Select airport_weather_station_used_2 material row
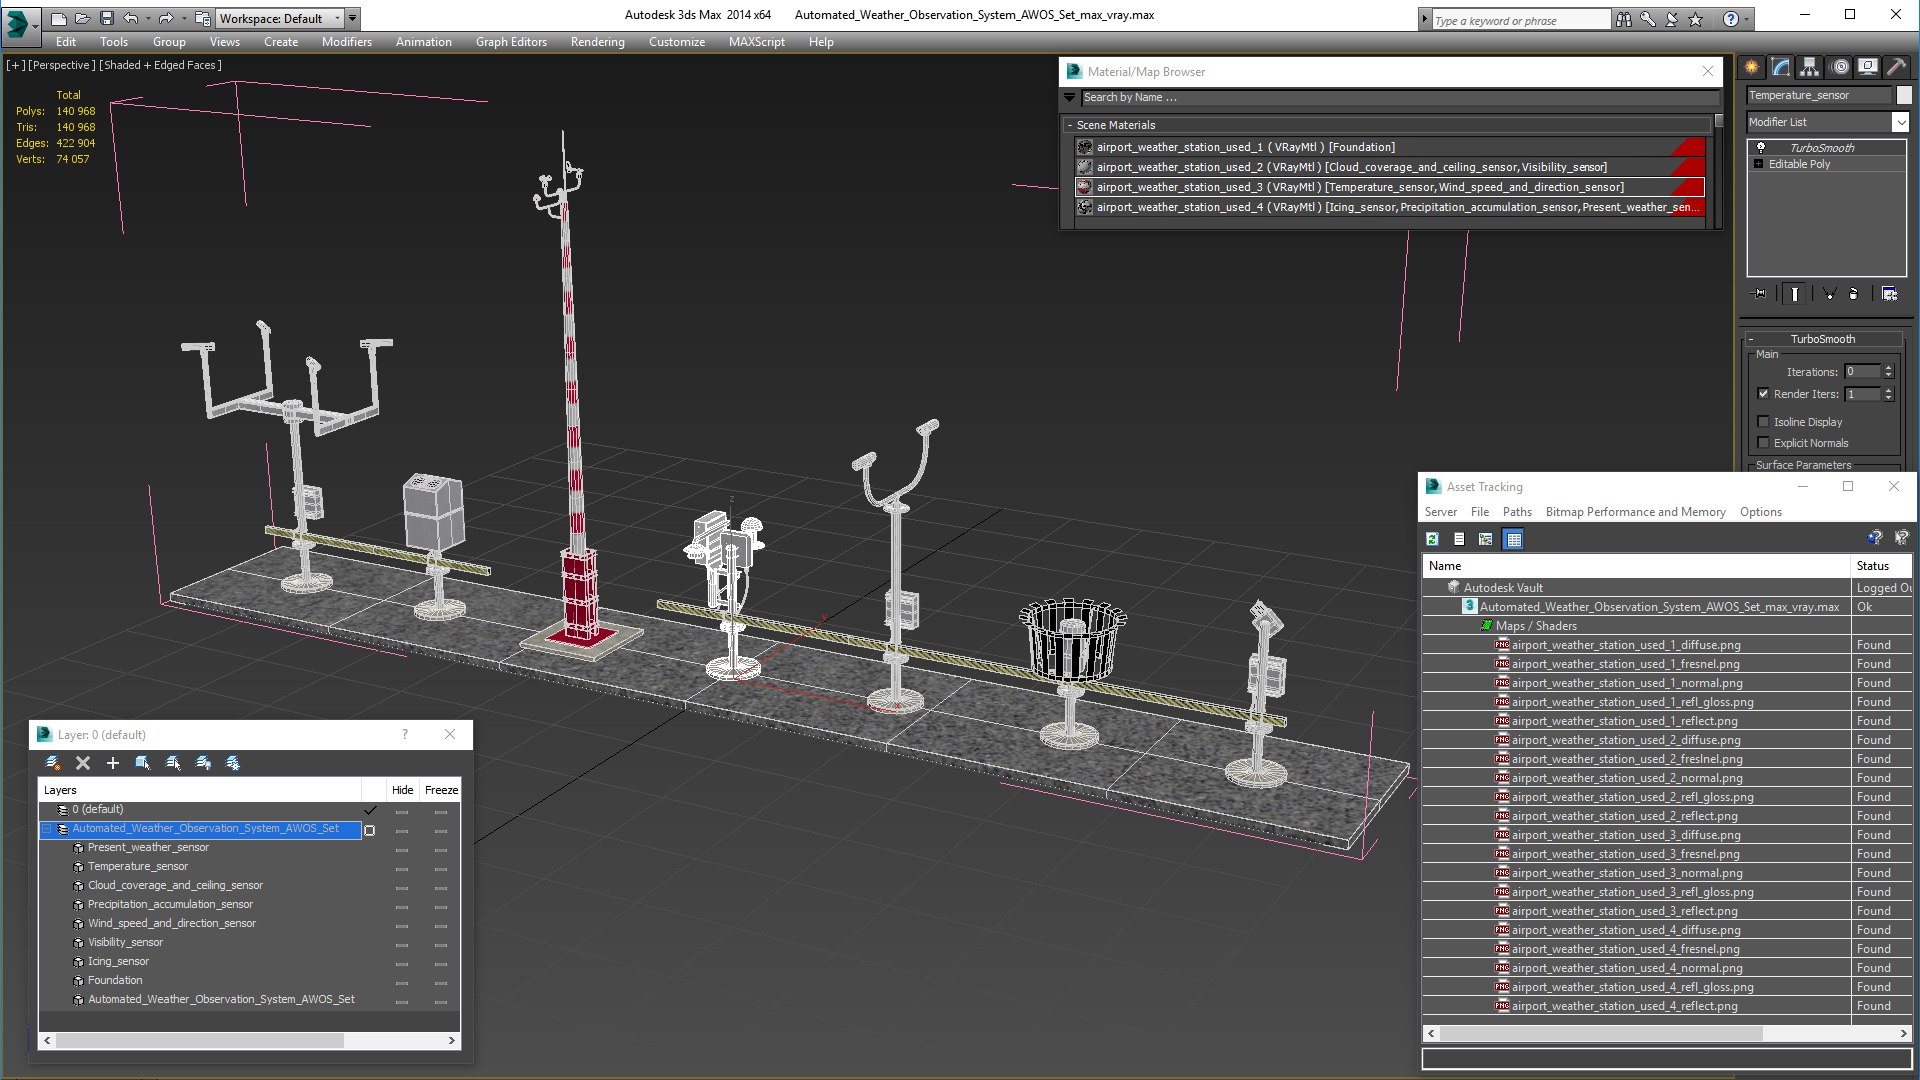Viewport: 1920px width, 1080px height. 1389,167
